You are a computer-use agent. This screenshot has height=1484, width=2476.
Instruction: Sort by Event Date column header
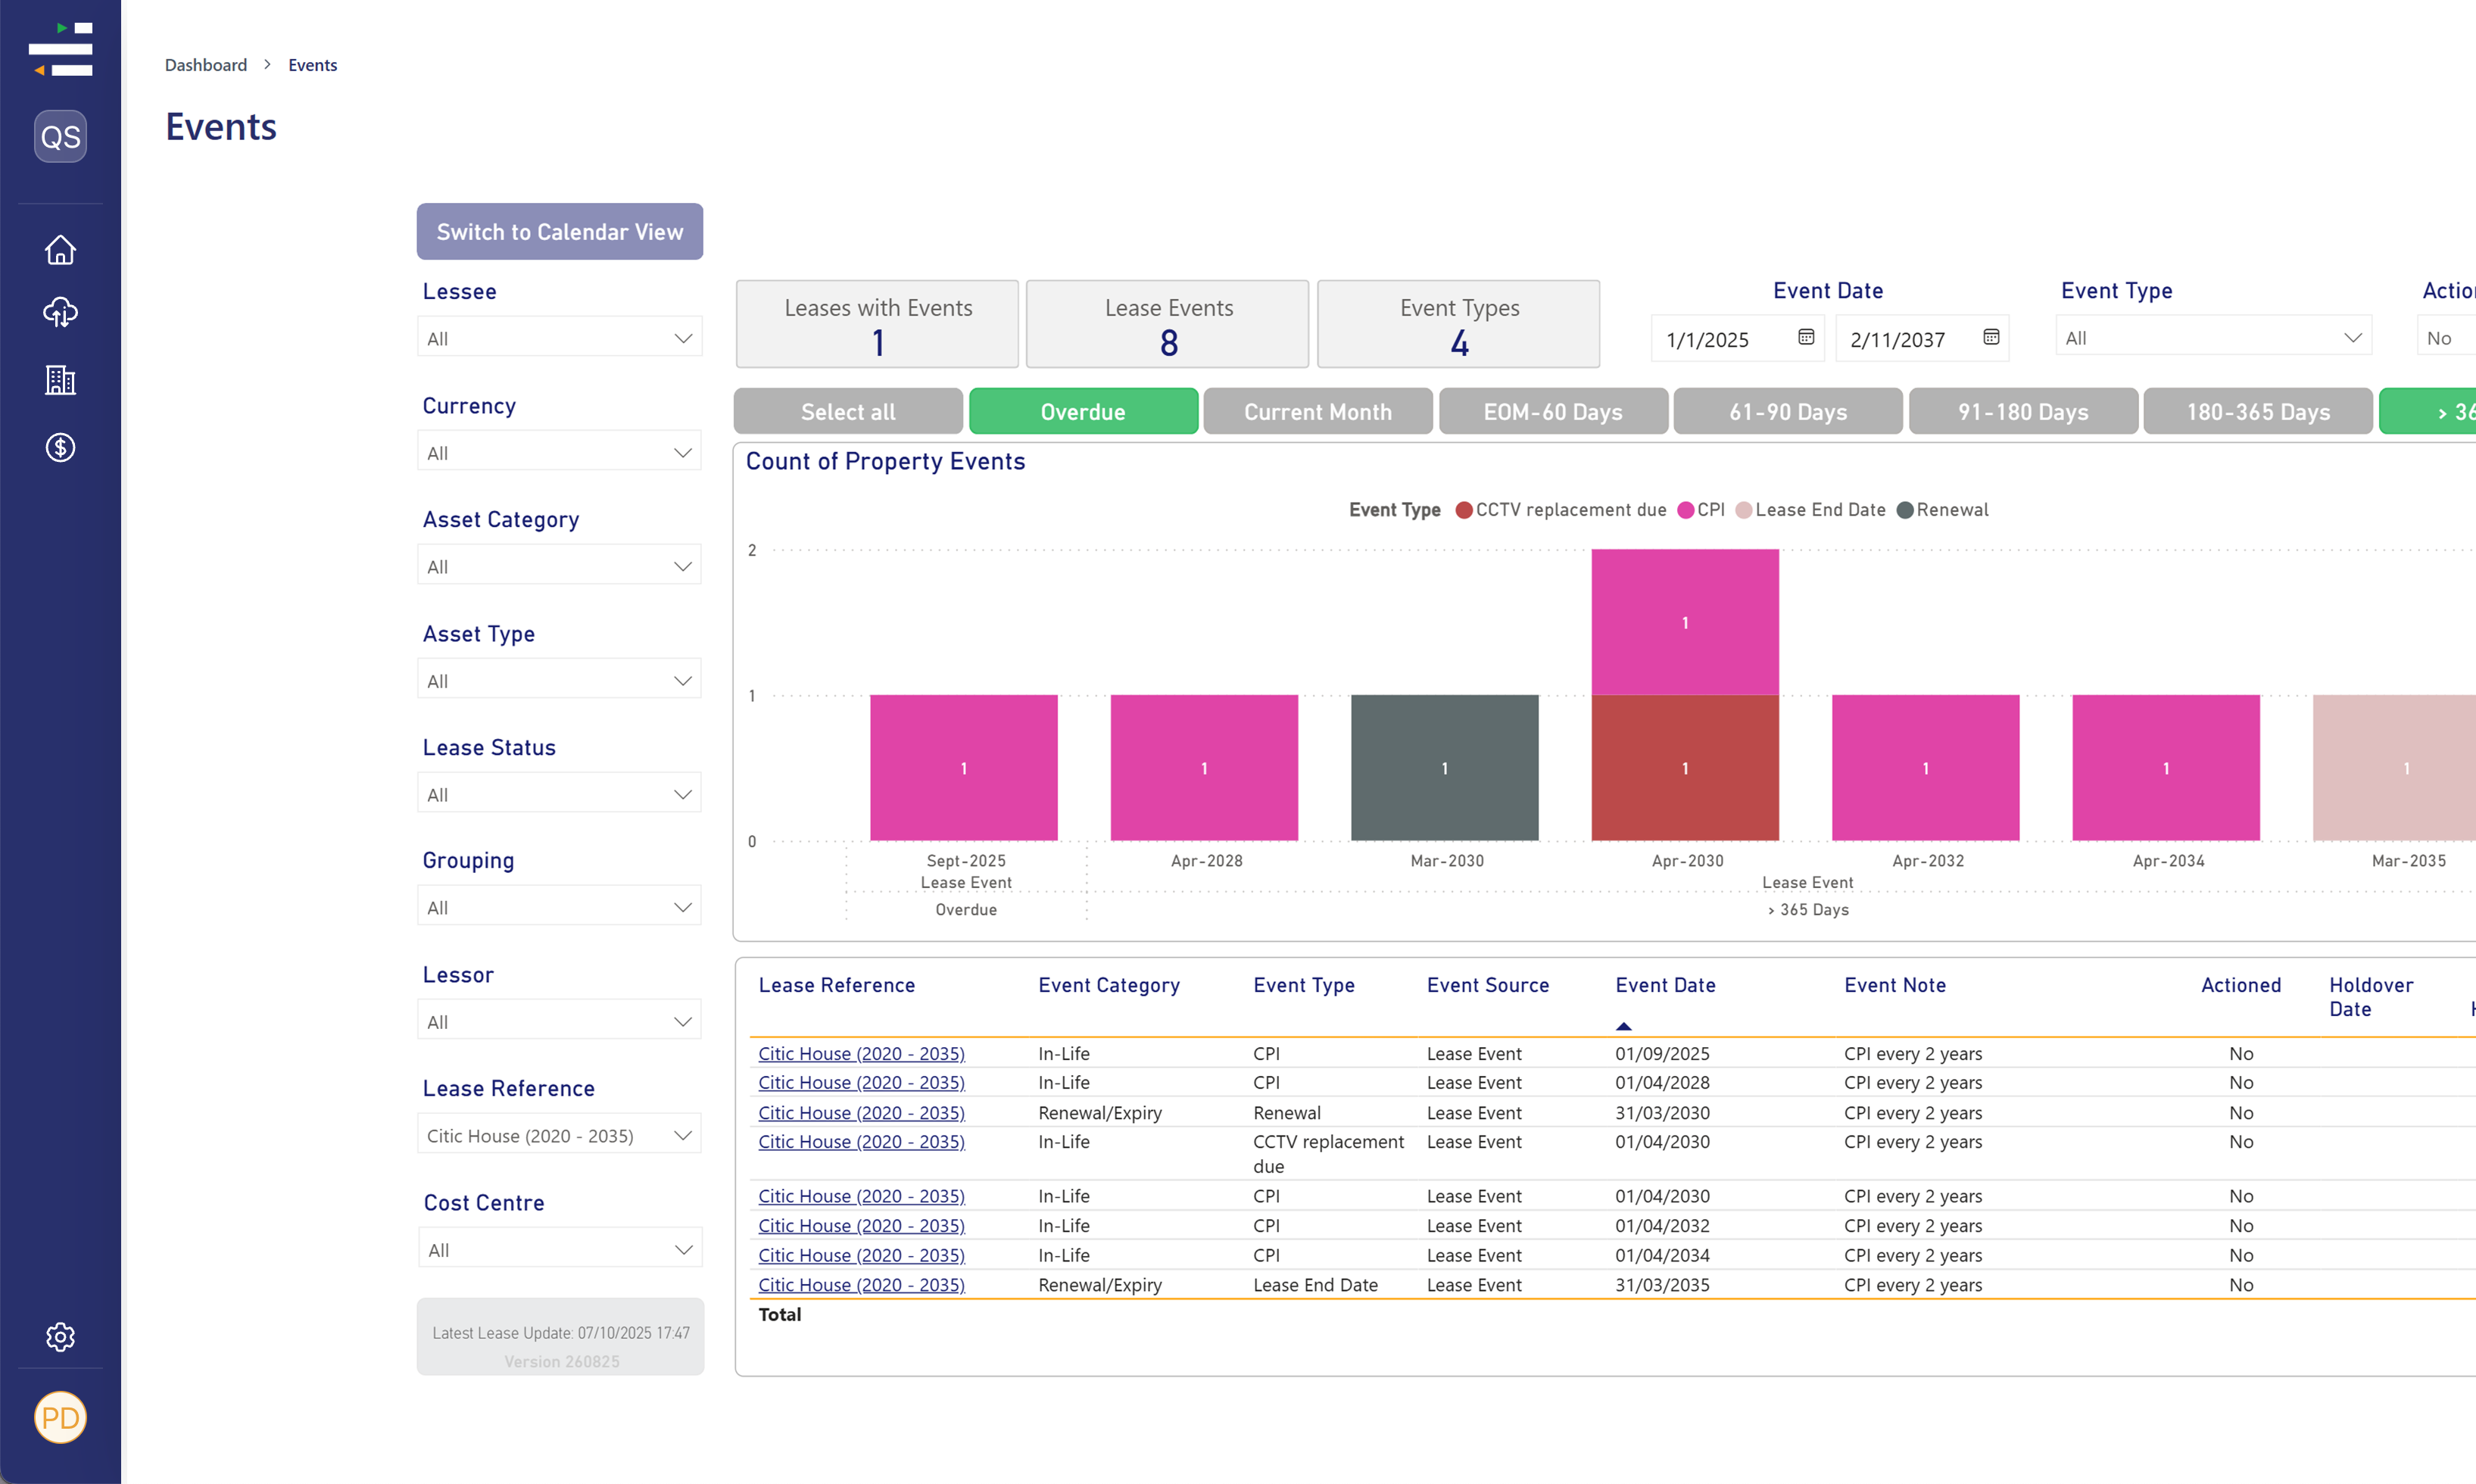1665,985
